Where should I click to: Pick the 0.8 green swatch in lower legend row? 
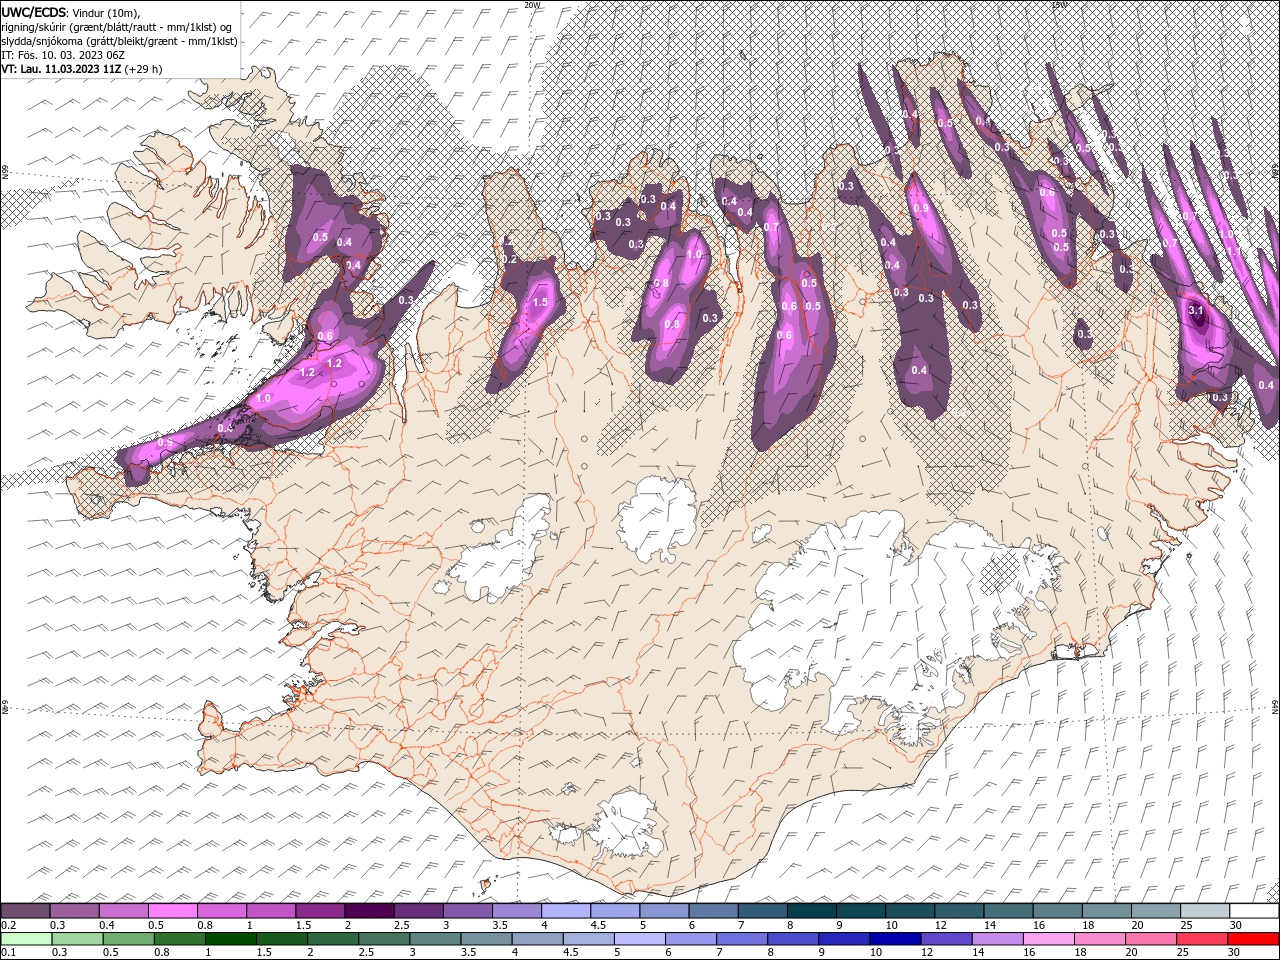pos(179,939)
